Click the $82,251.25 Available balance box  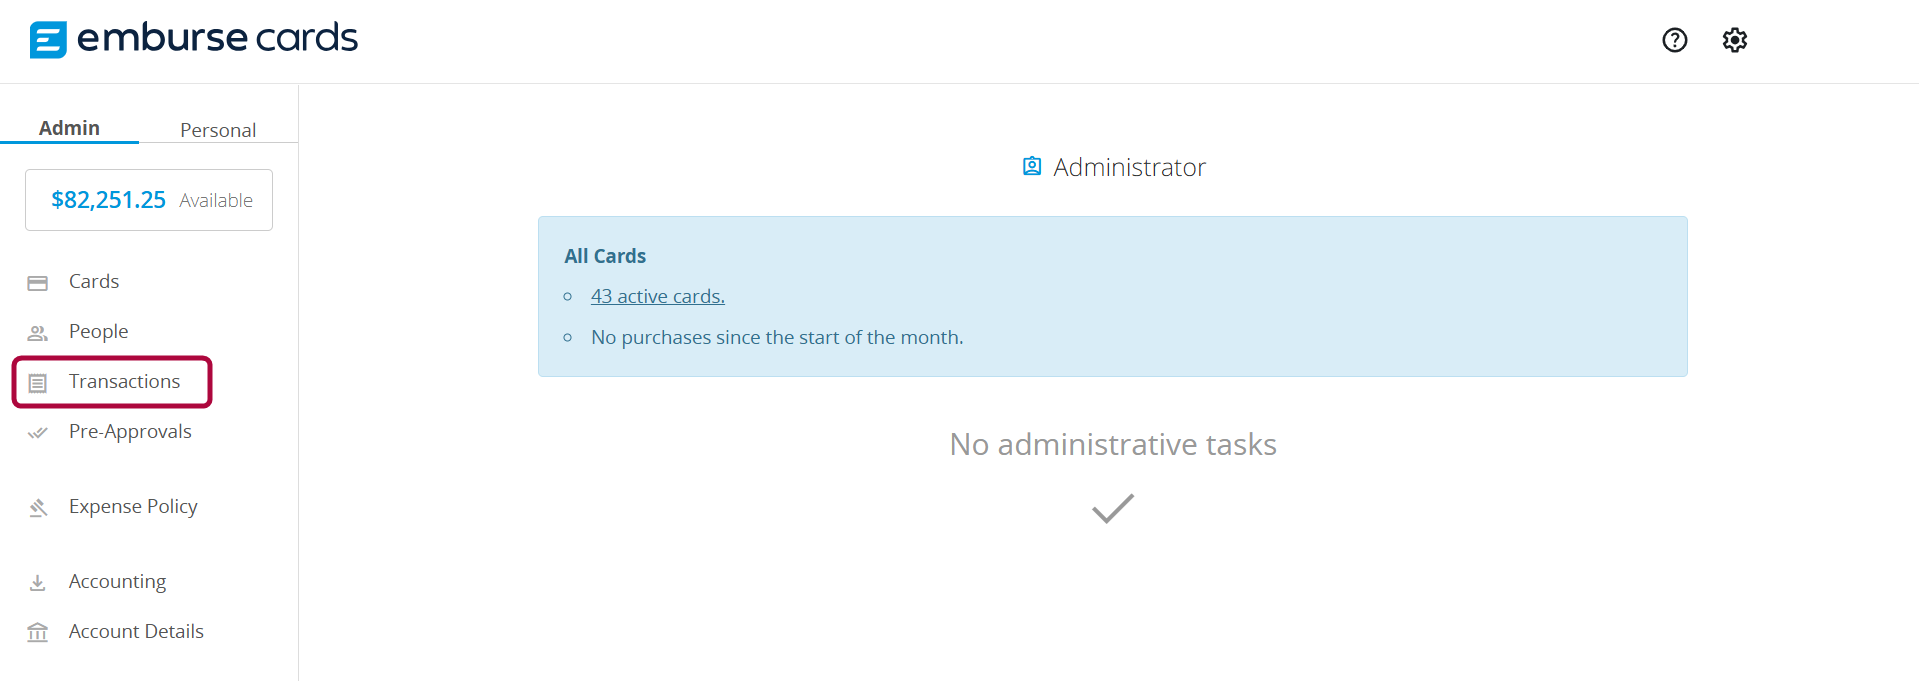[149, 200]
